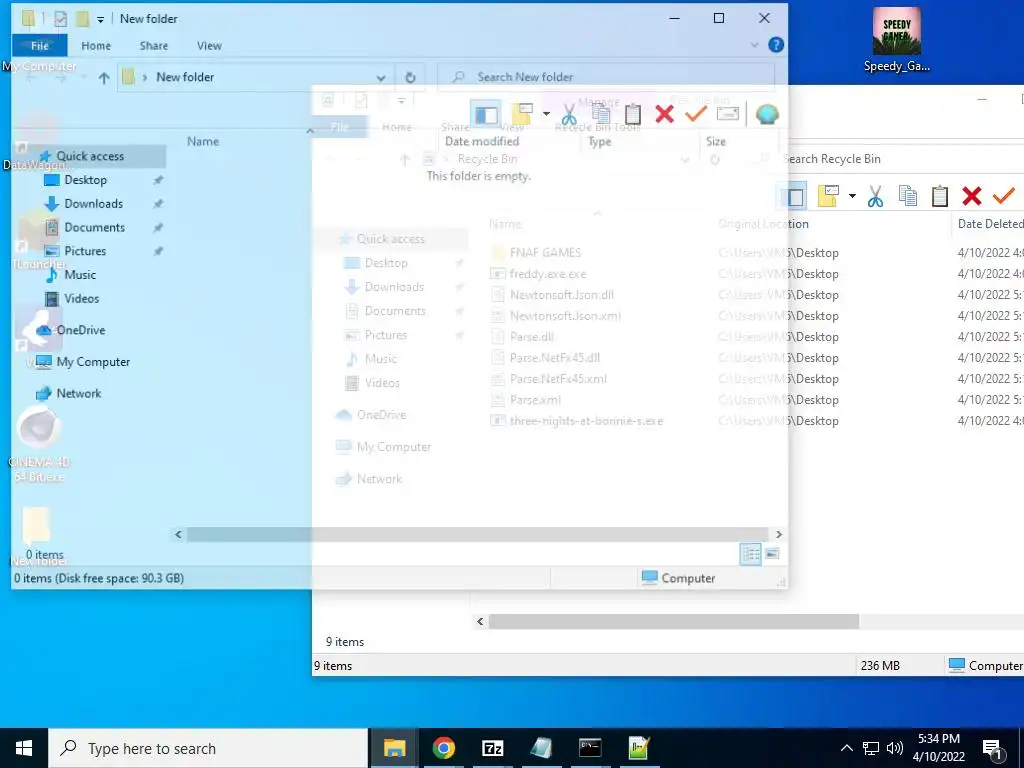Switch to Details view toggle in New folder

click(x=750, y=554)
